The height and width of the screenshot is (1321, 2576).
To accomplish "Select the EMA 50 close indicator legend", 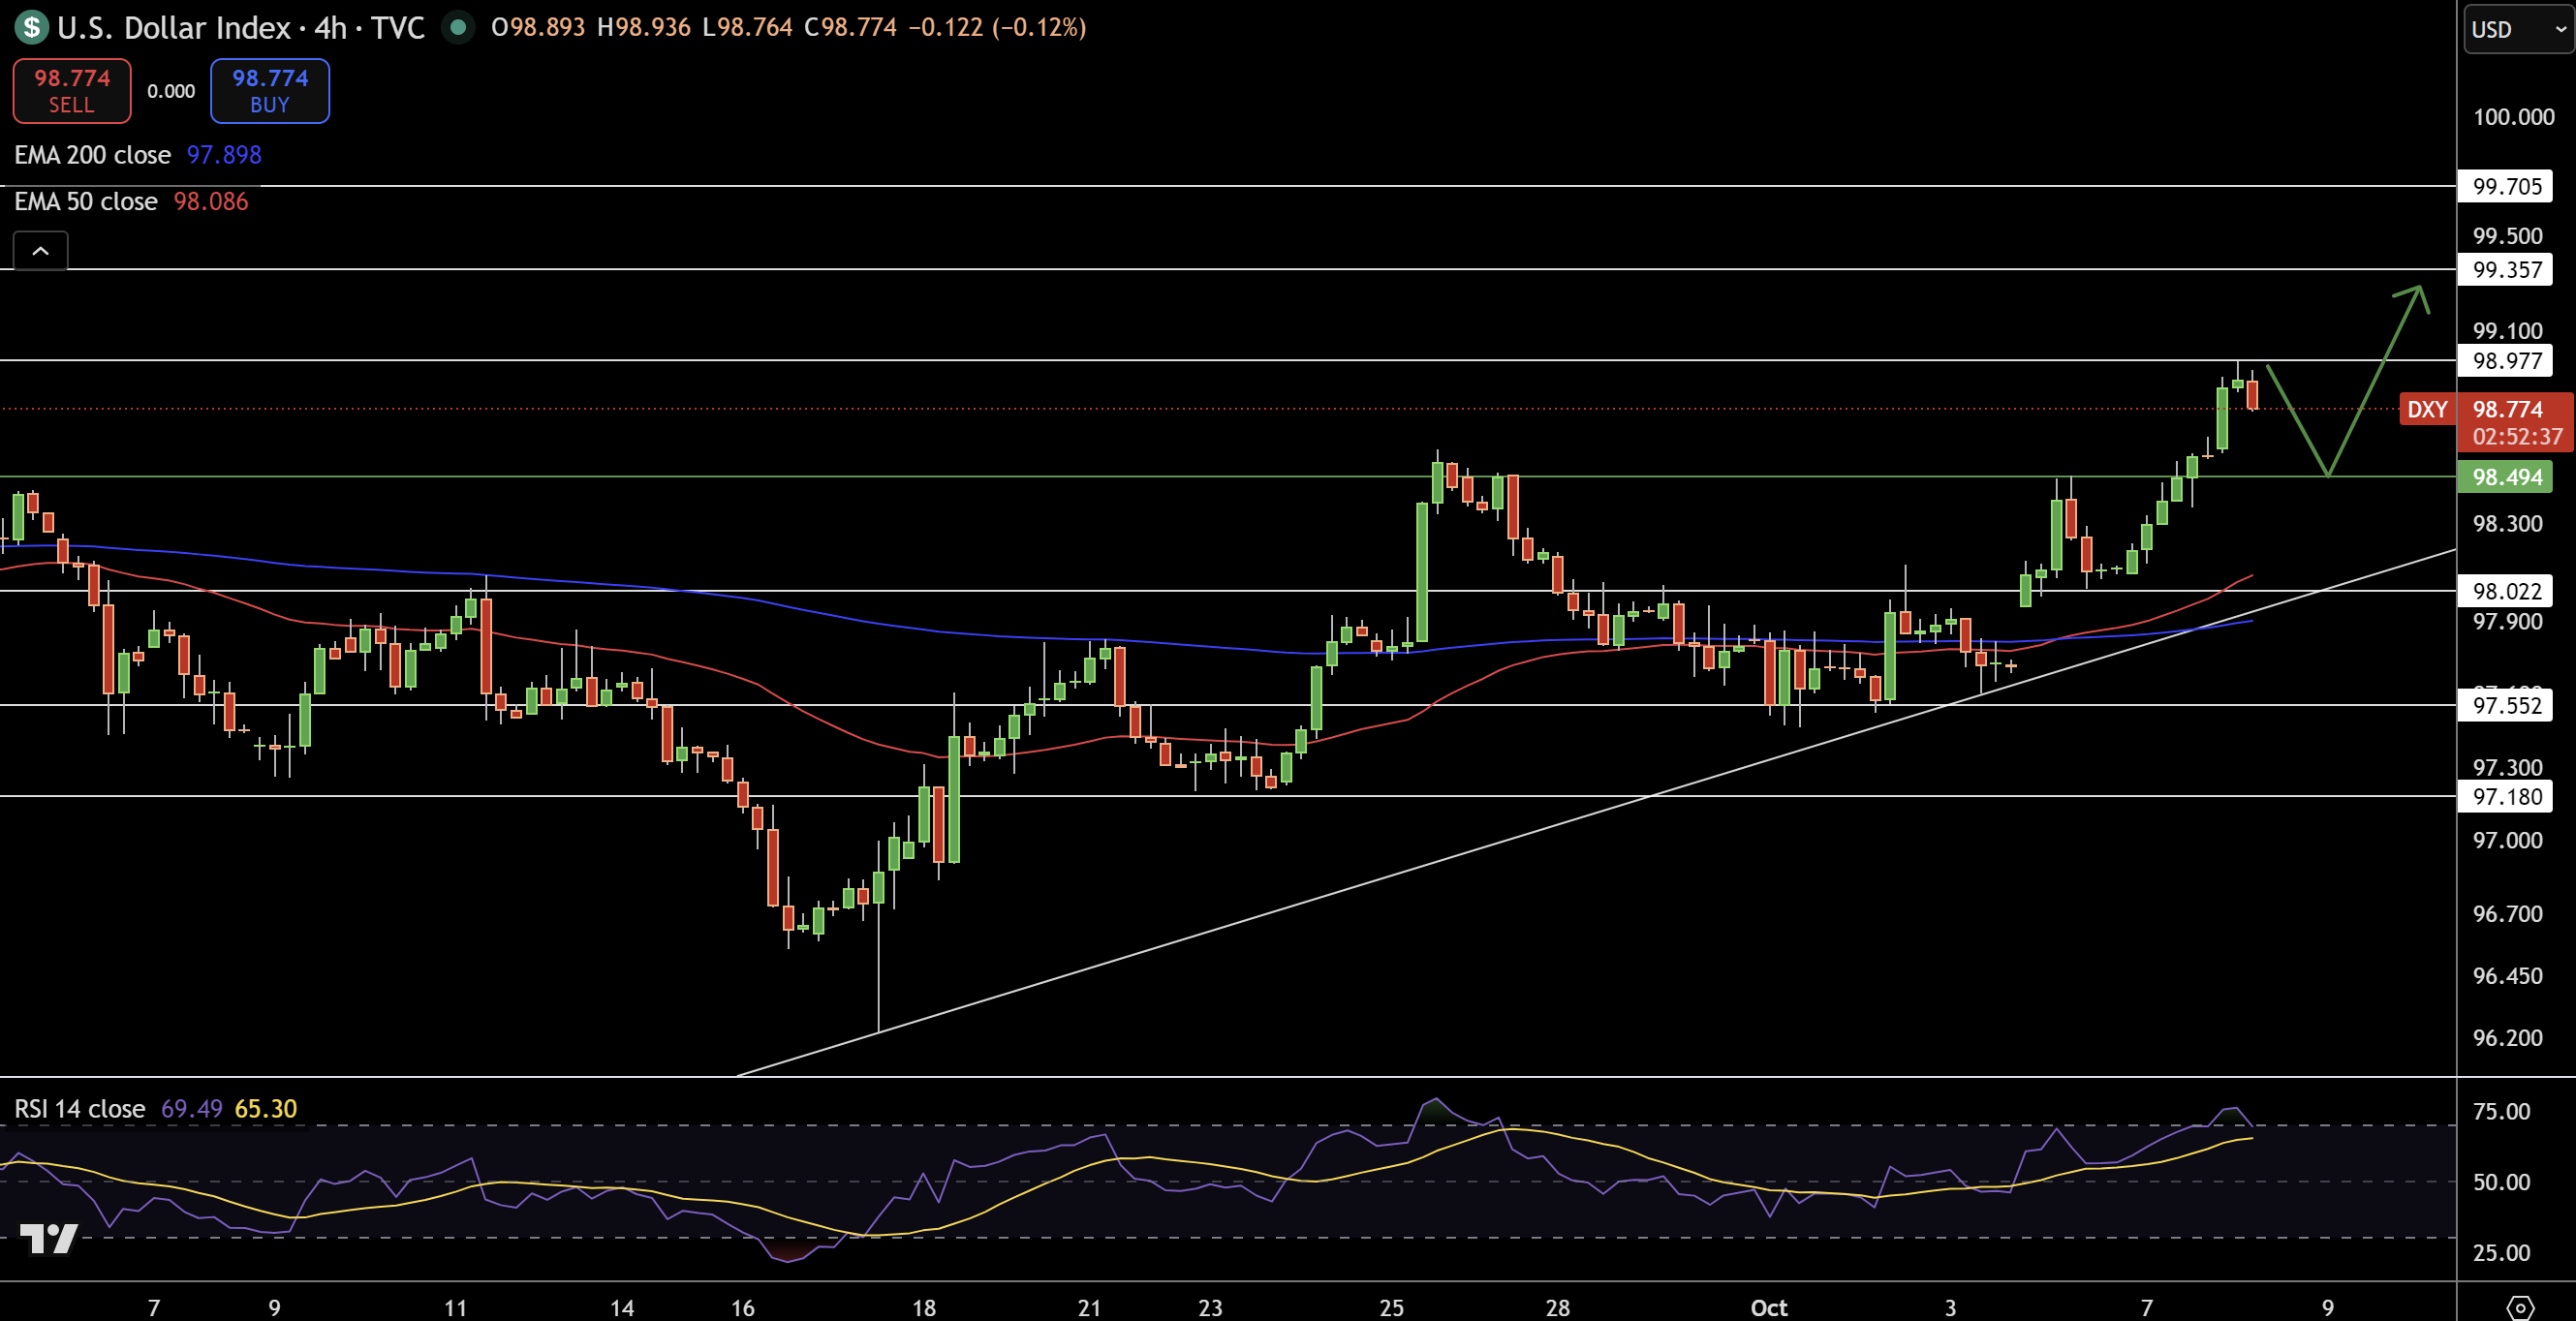I will click(86, 201).
